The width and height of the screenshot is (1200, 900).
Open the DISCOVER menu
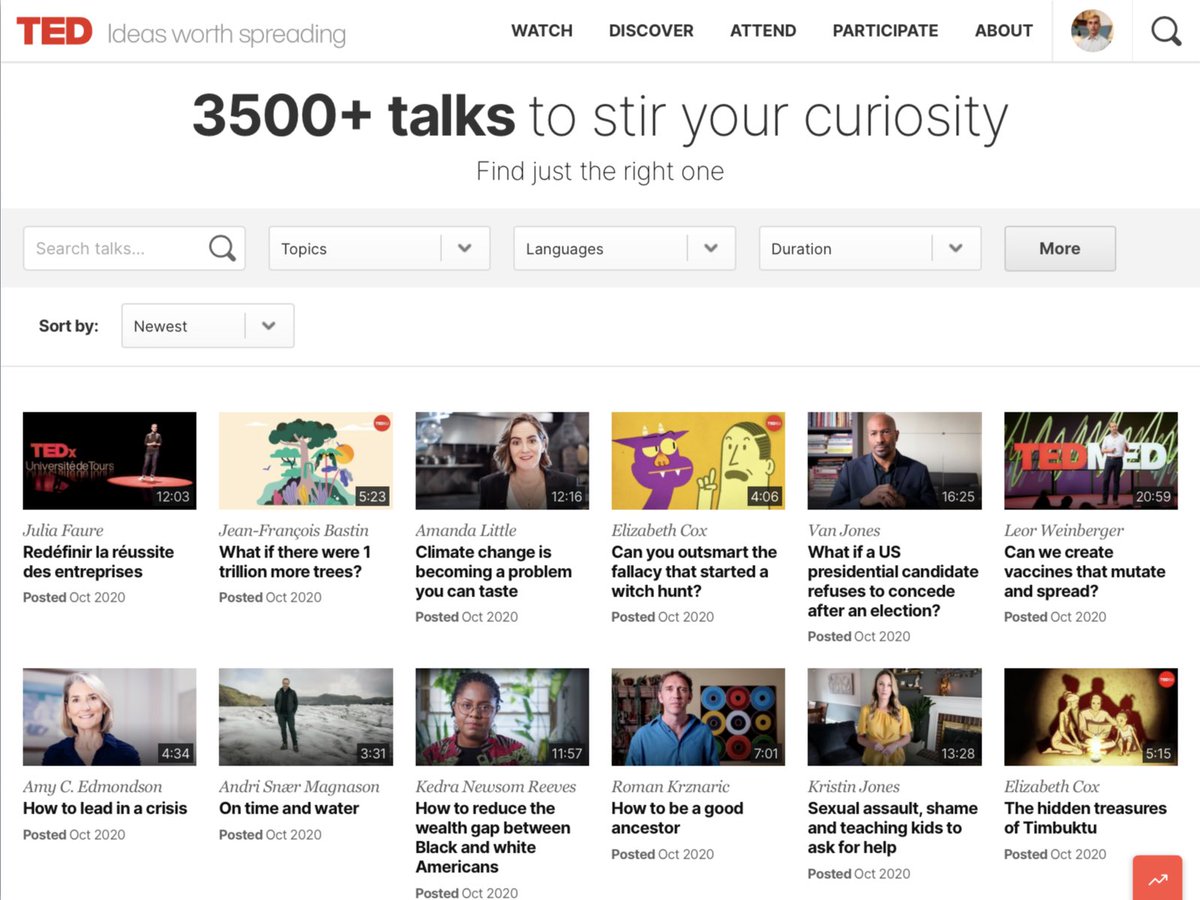(651, 31)
